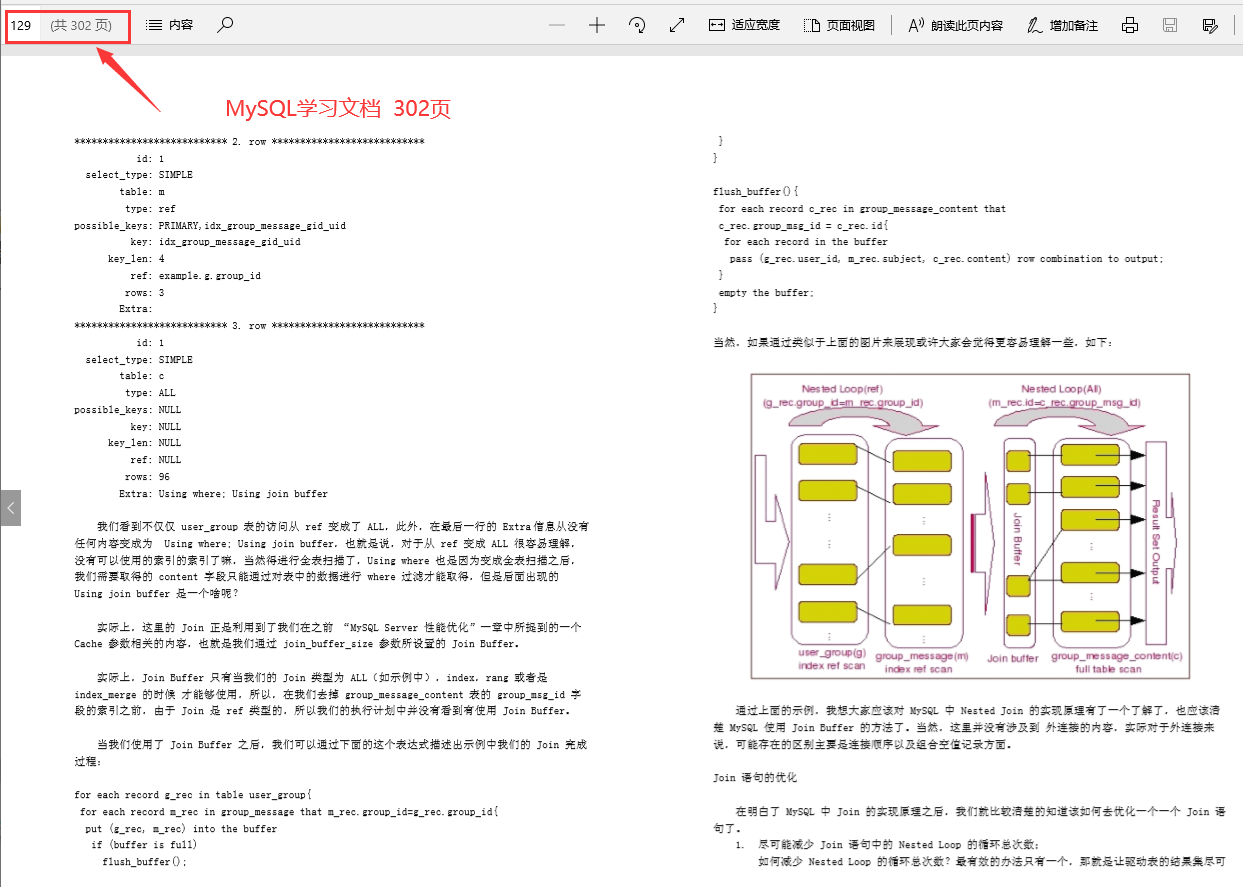
Task: Click the line 'put (g_rec, m_rec) into the buffer'
Action: point(181,829)
